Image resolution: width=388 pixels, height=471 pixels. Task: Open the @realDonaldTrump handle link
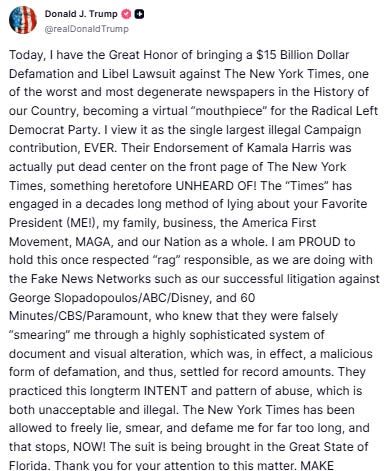[86, 29]
